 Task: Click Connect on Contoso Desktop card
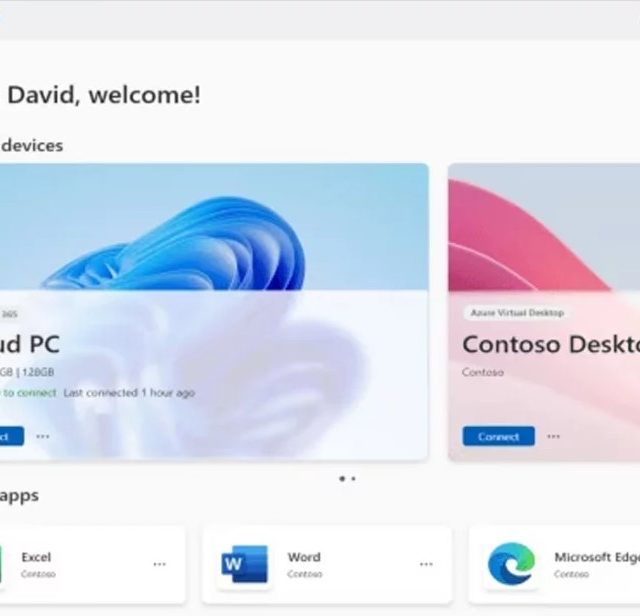tap(498, 436)
